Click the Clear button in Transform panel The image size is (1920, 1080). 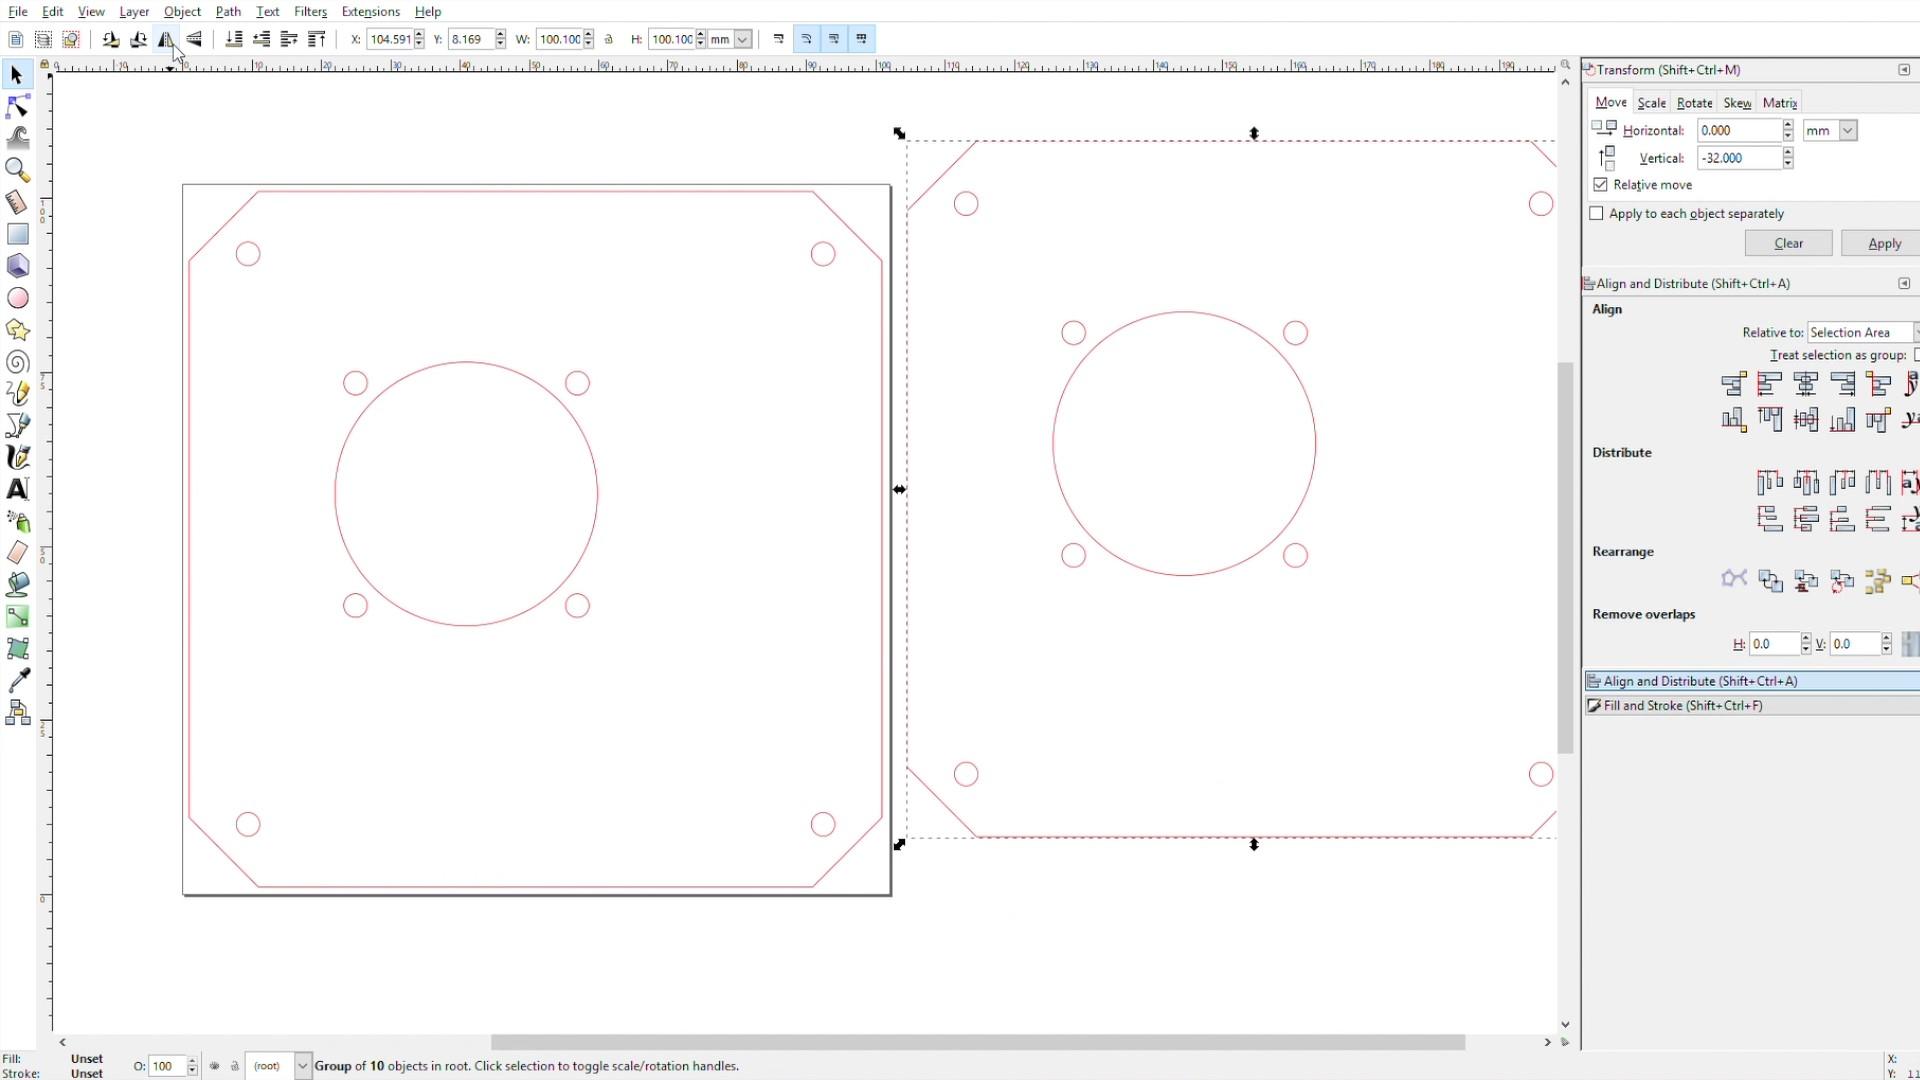coord(1788,243)
